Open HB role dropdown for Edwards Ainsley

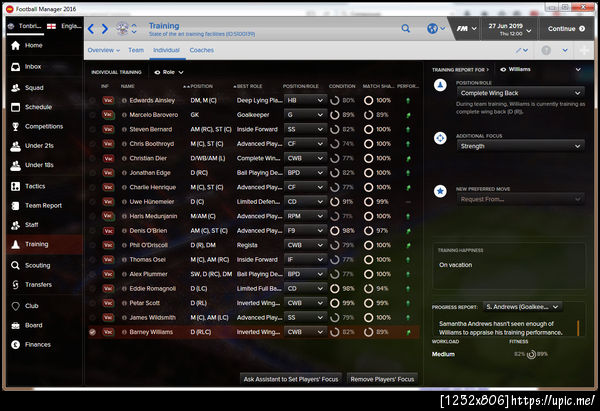coord(305,100)
